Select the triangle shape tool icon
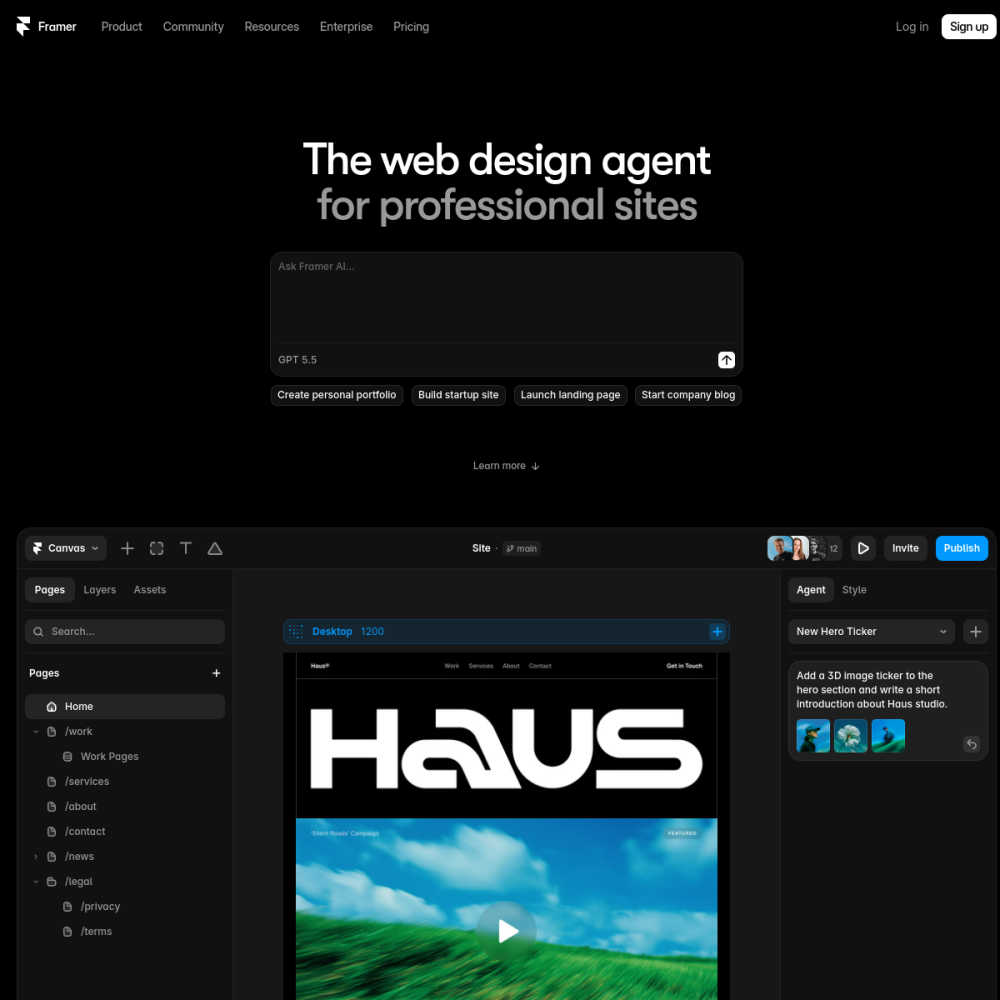 (215, 548)
